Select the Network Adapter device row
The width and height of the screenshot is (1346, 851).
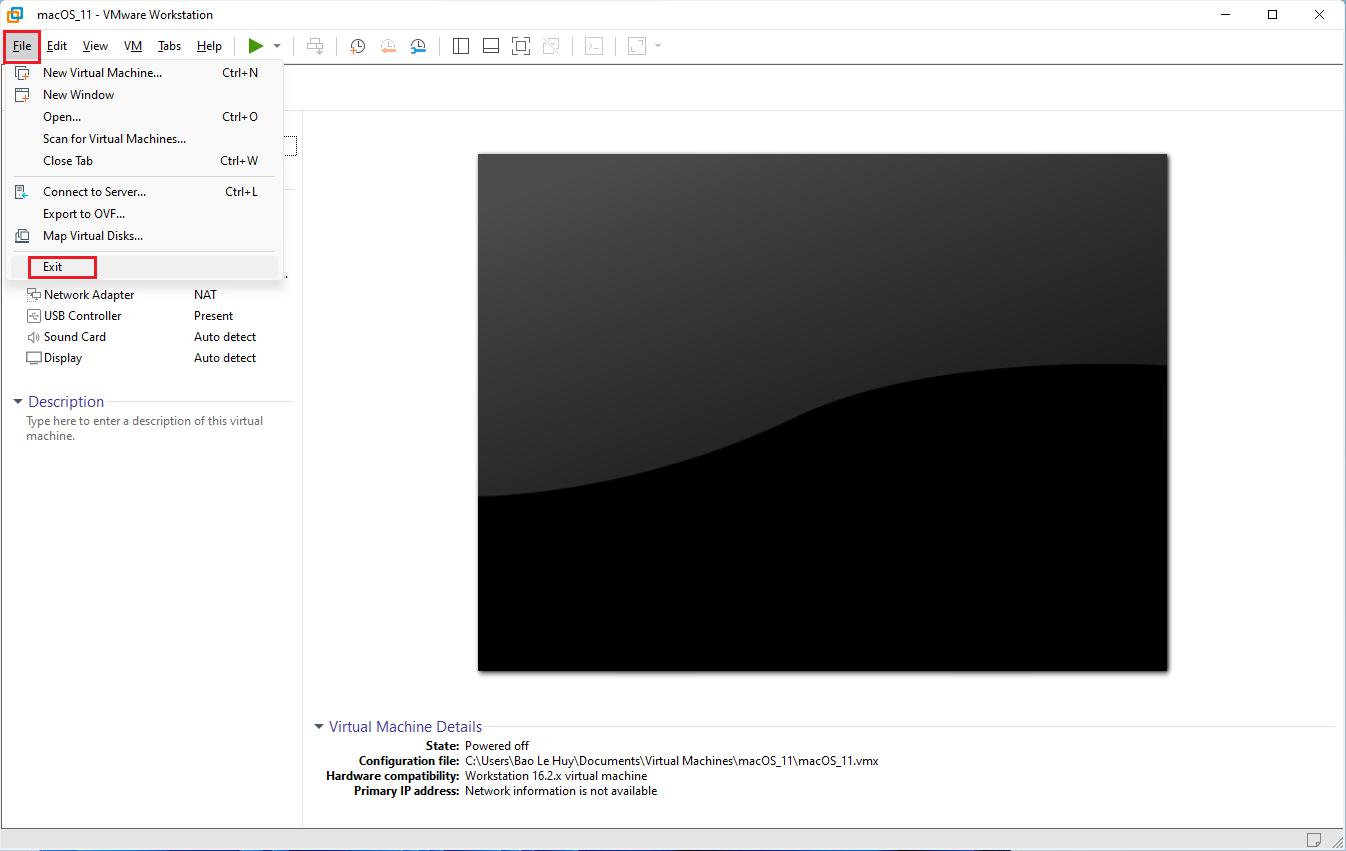(158, 295)
